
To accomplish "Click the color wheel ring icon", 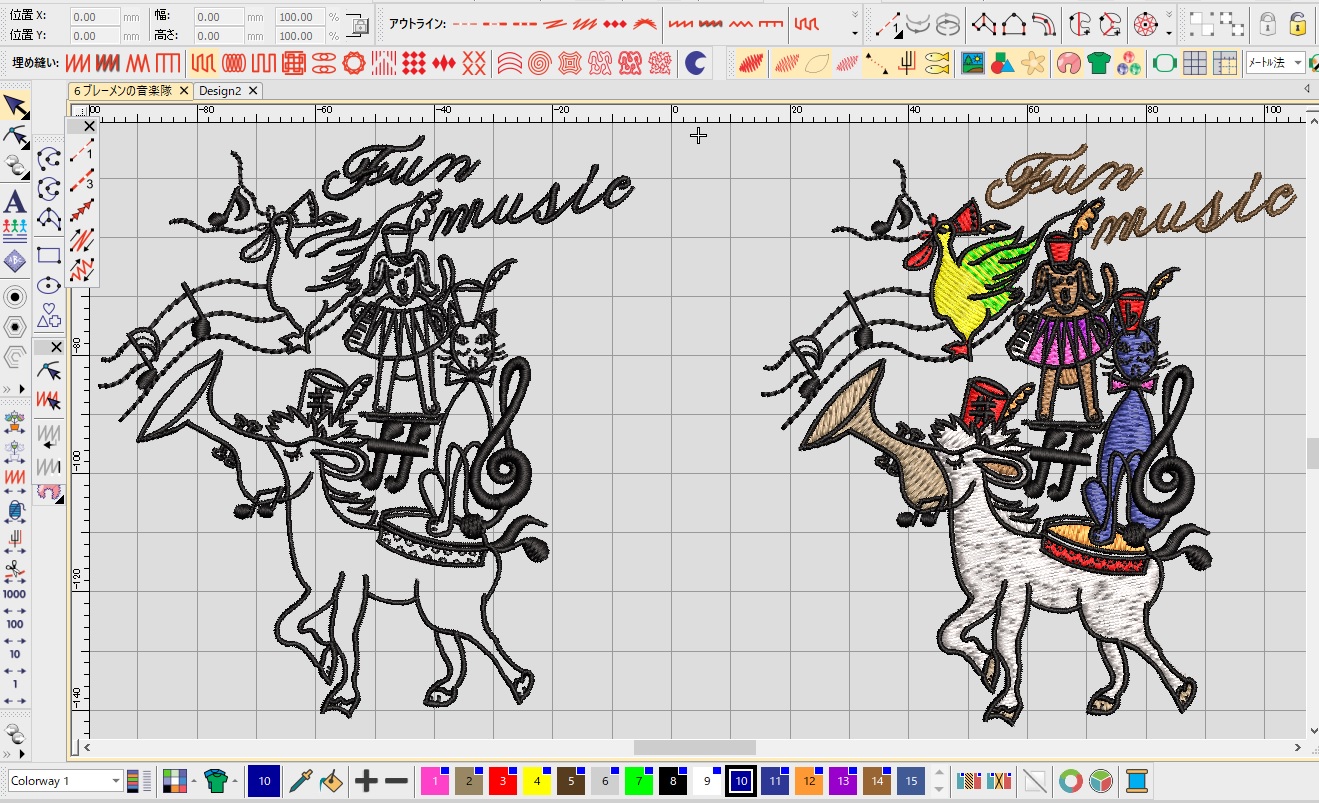I will 1070,781.
